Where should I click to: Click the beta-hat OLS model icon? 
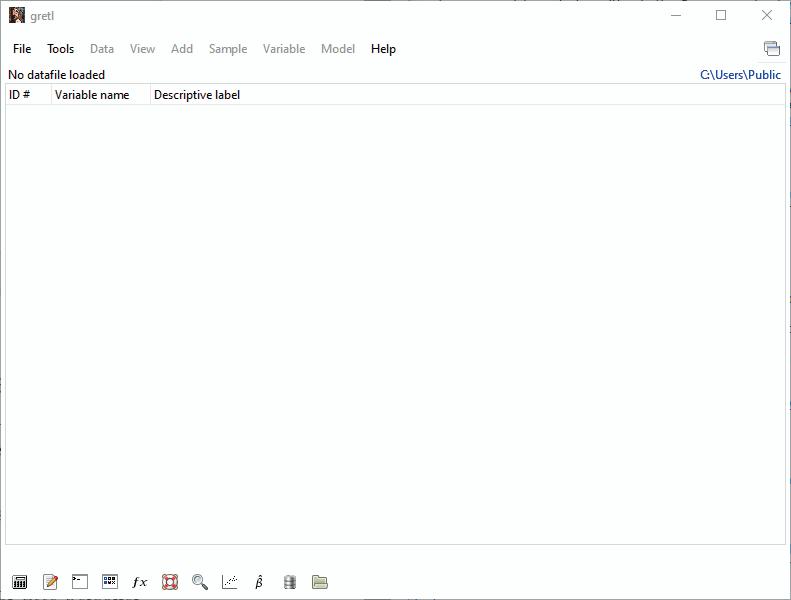[259, 582]
